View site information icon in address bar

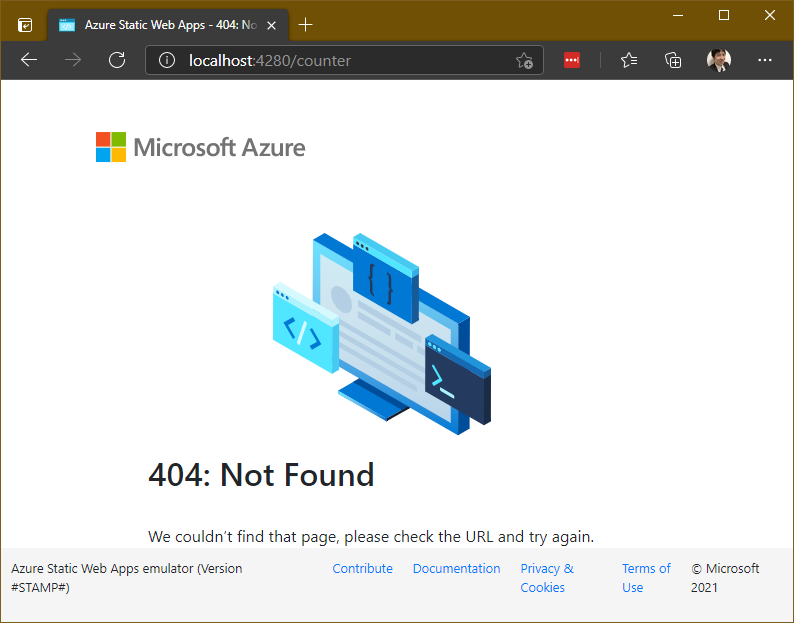167,60
